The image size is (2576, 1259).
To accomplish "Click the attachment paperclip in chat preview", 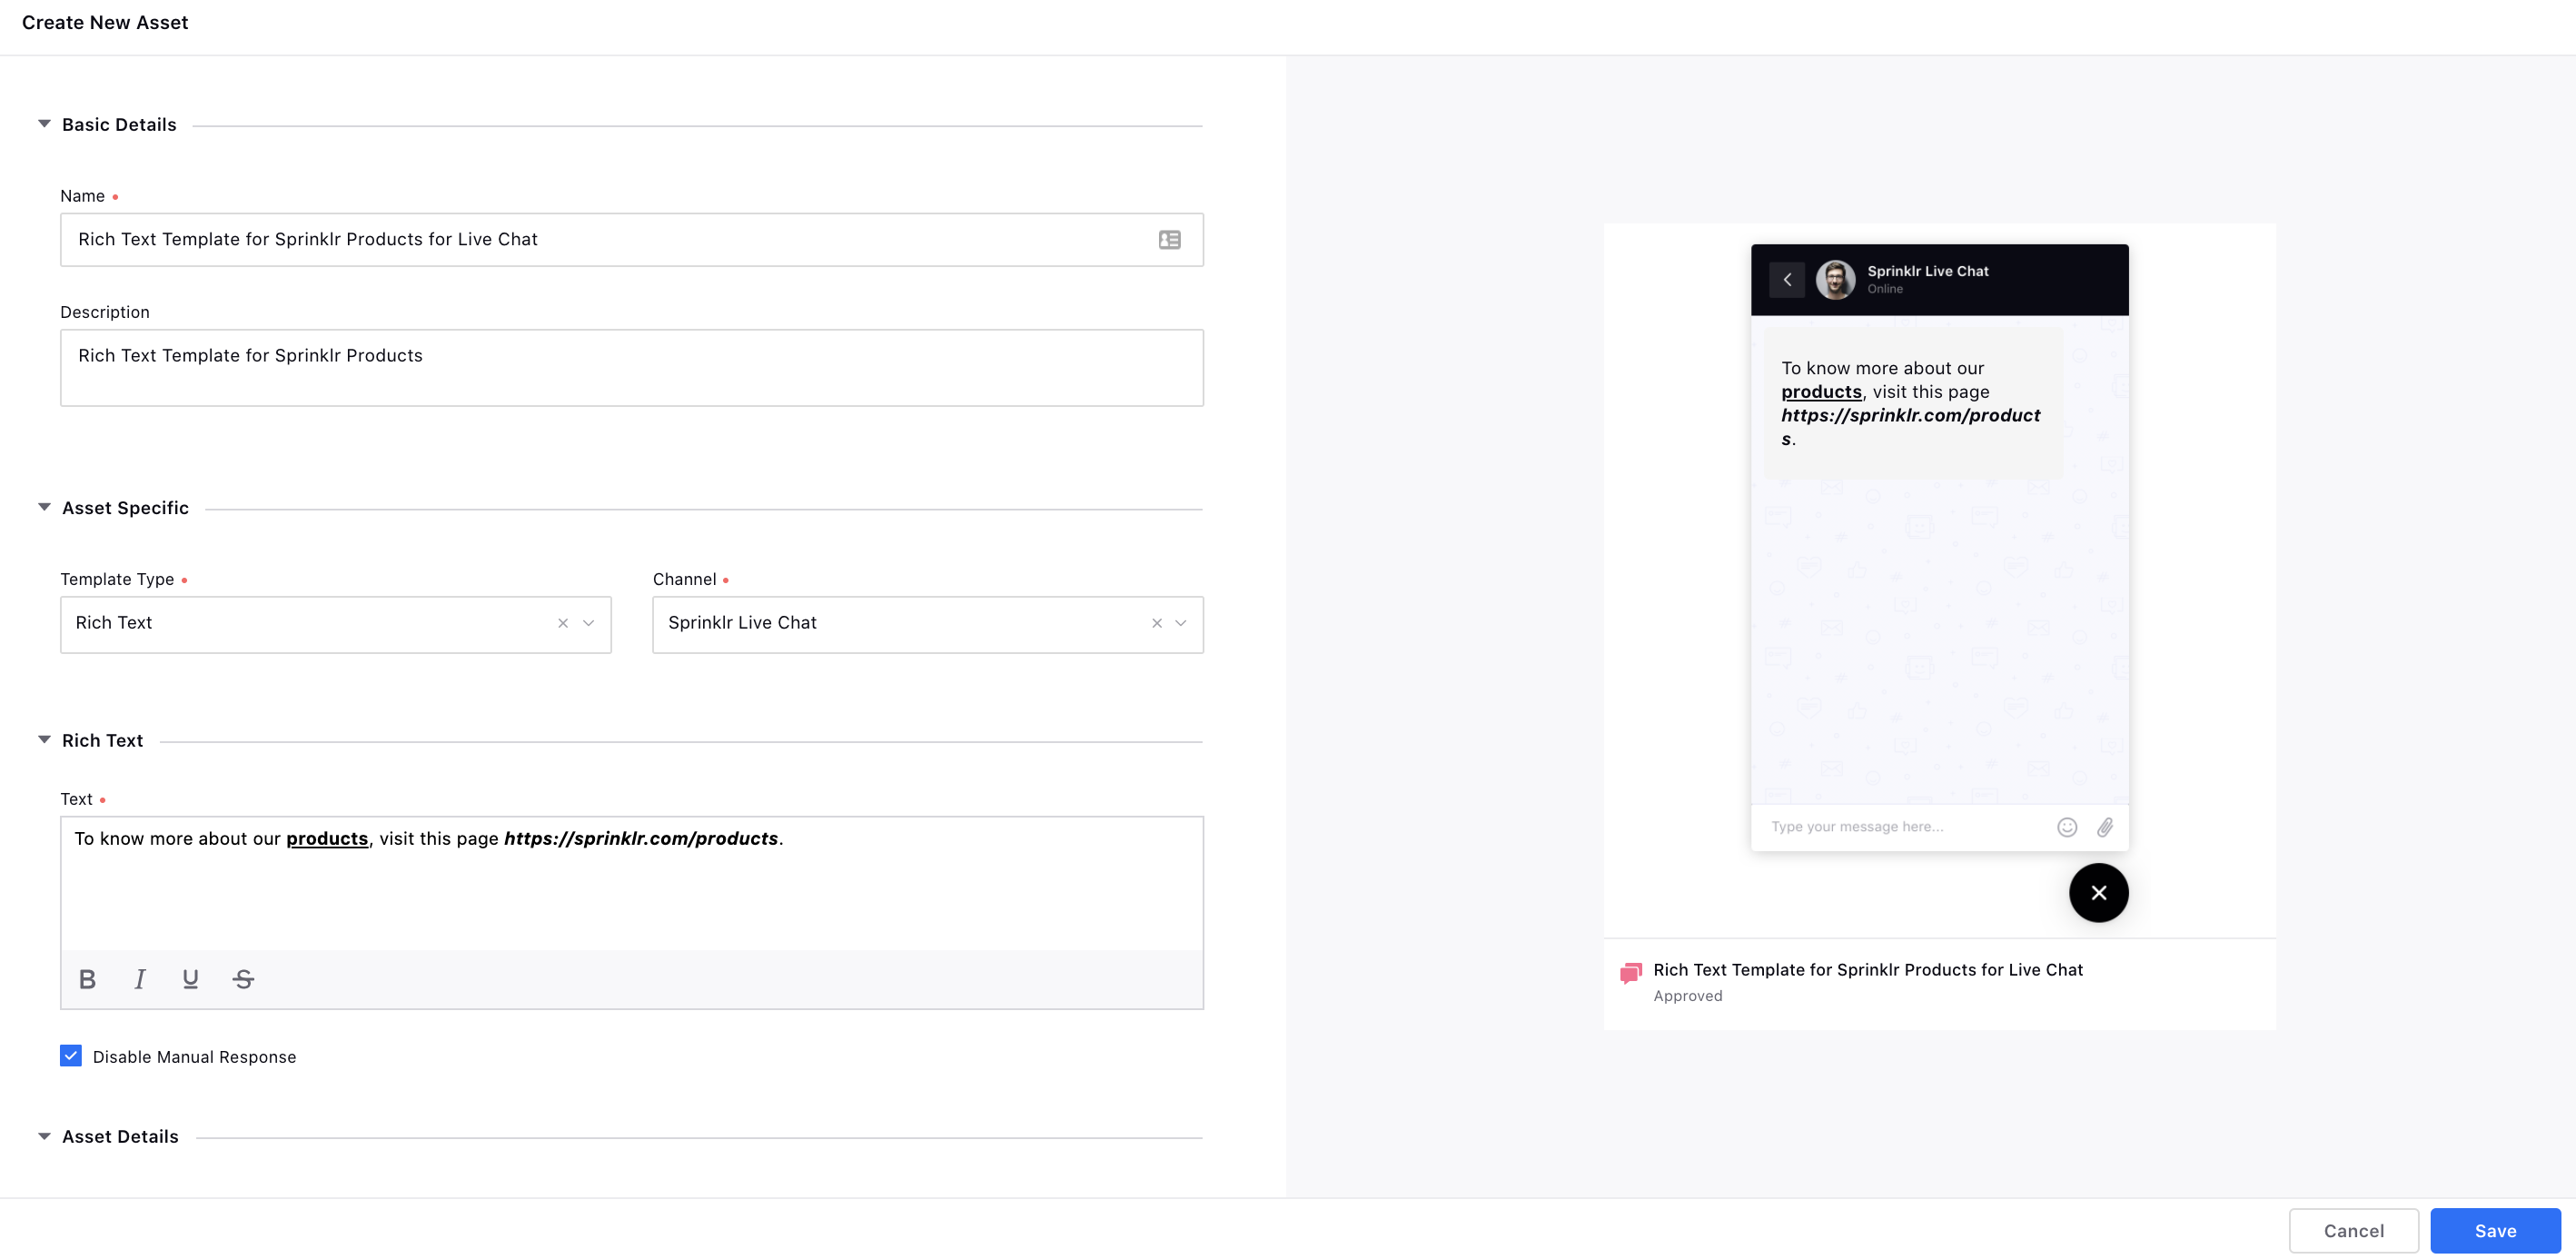I will point(2105,827).
